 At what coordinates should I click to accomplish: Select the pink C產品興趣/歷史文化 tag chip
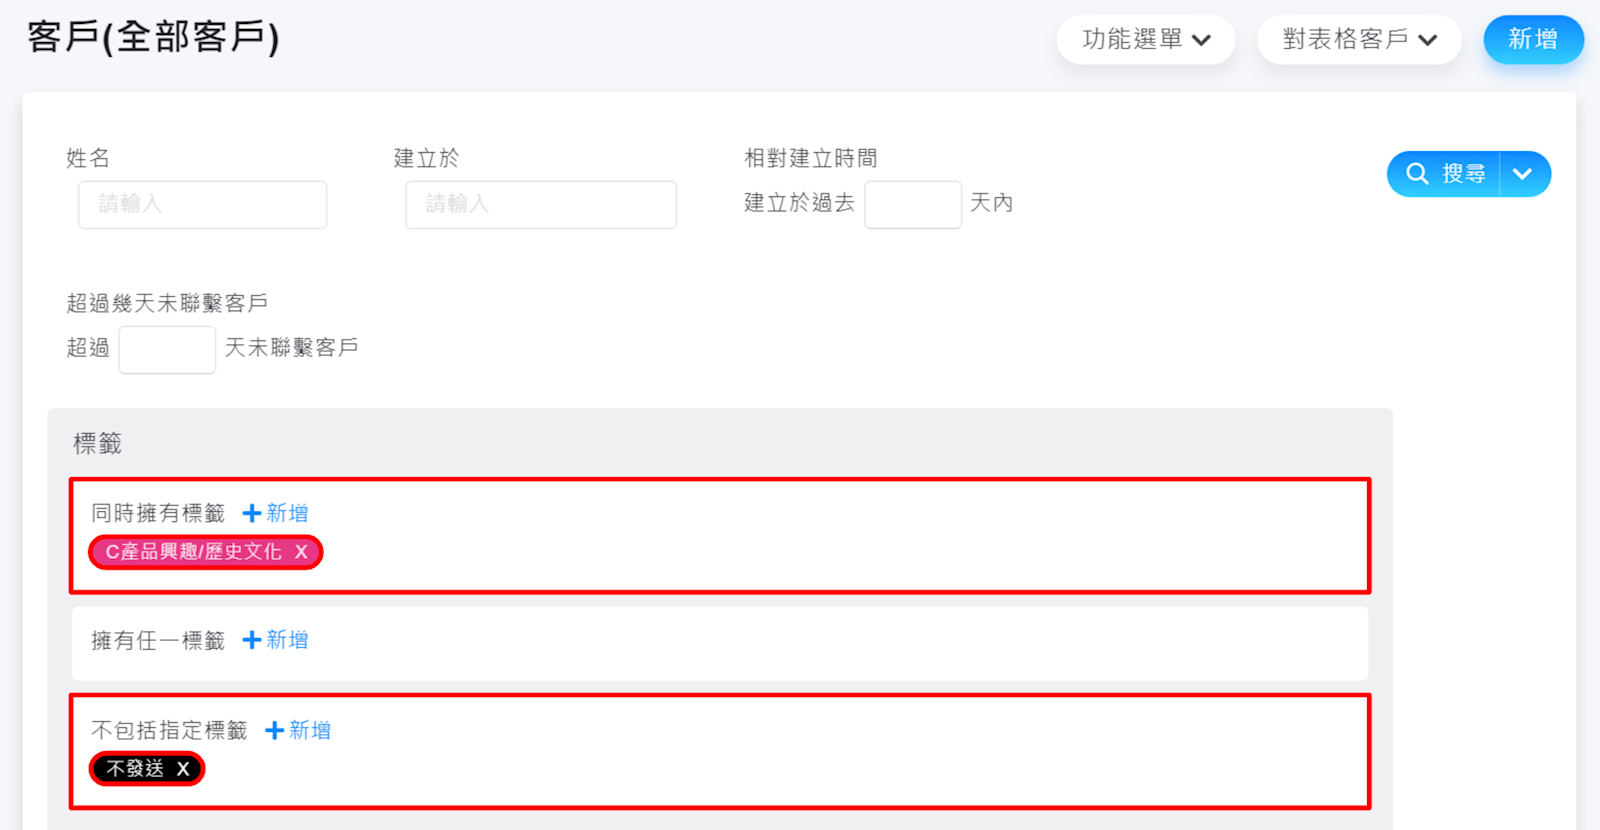click(193, 552)
